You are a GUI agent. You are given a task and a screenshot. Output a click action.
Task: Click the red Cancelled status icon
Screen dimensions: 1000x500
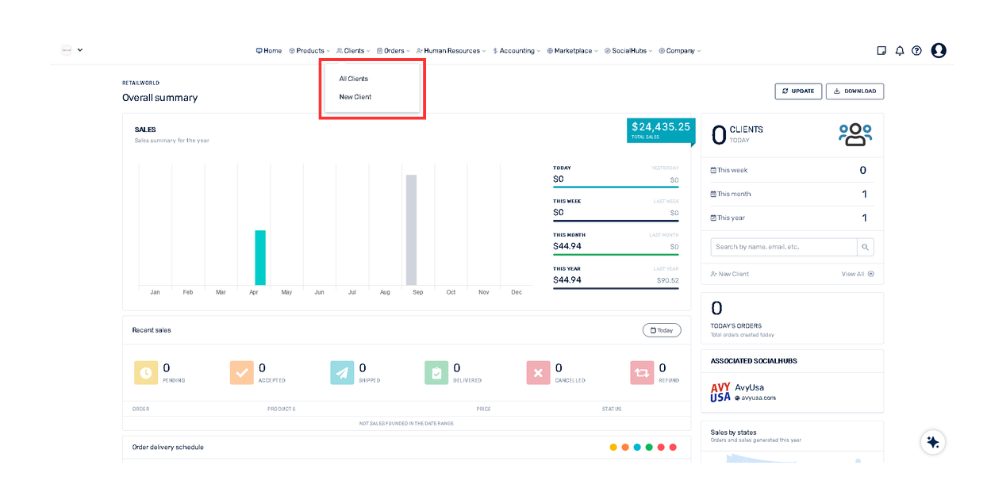coord(539,373)
